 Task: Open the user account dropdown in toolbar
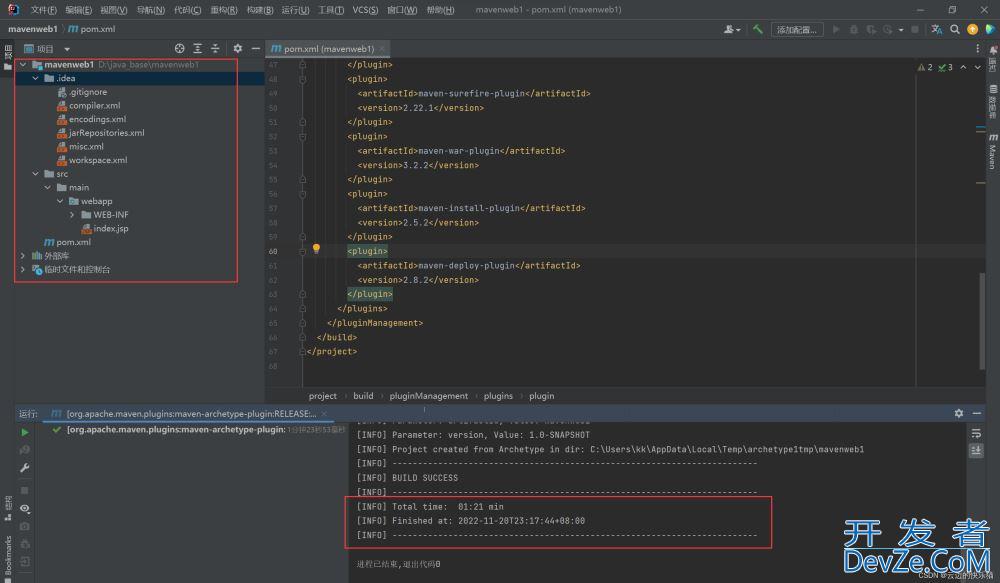click(x=732, y=29)
